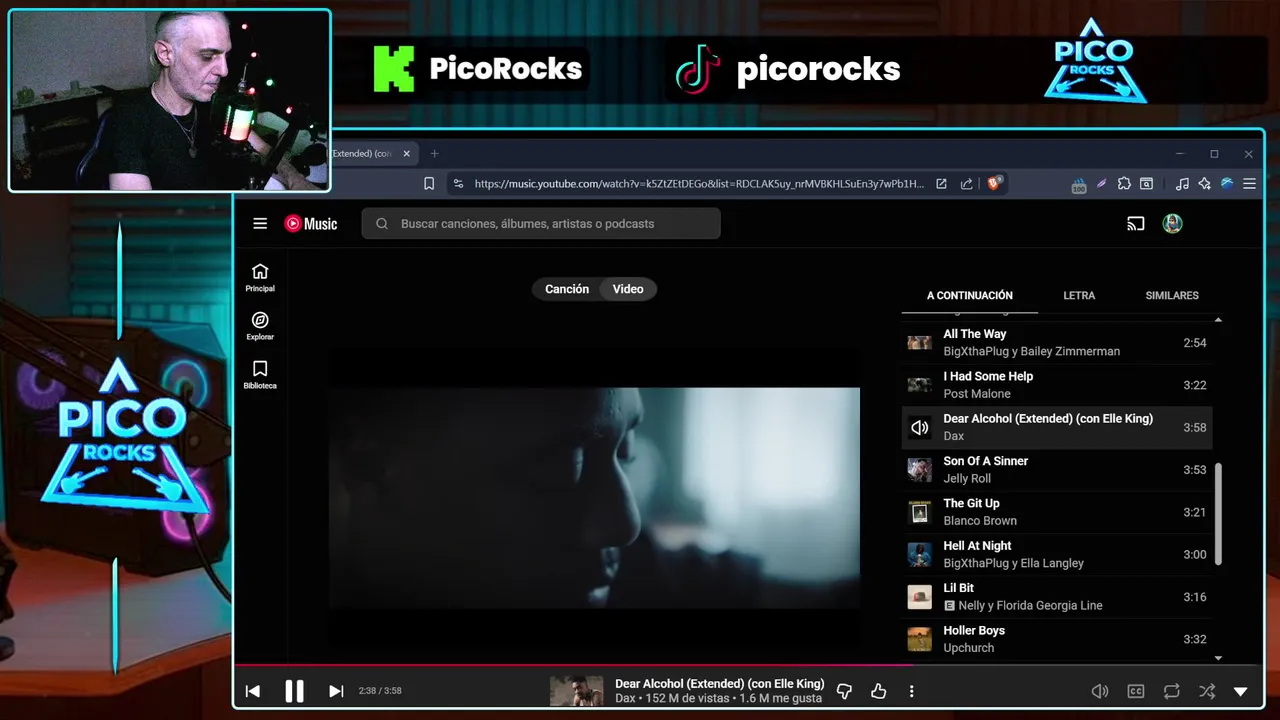
Task: Open the browser main menu icon
Action: coord(1249,184)
